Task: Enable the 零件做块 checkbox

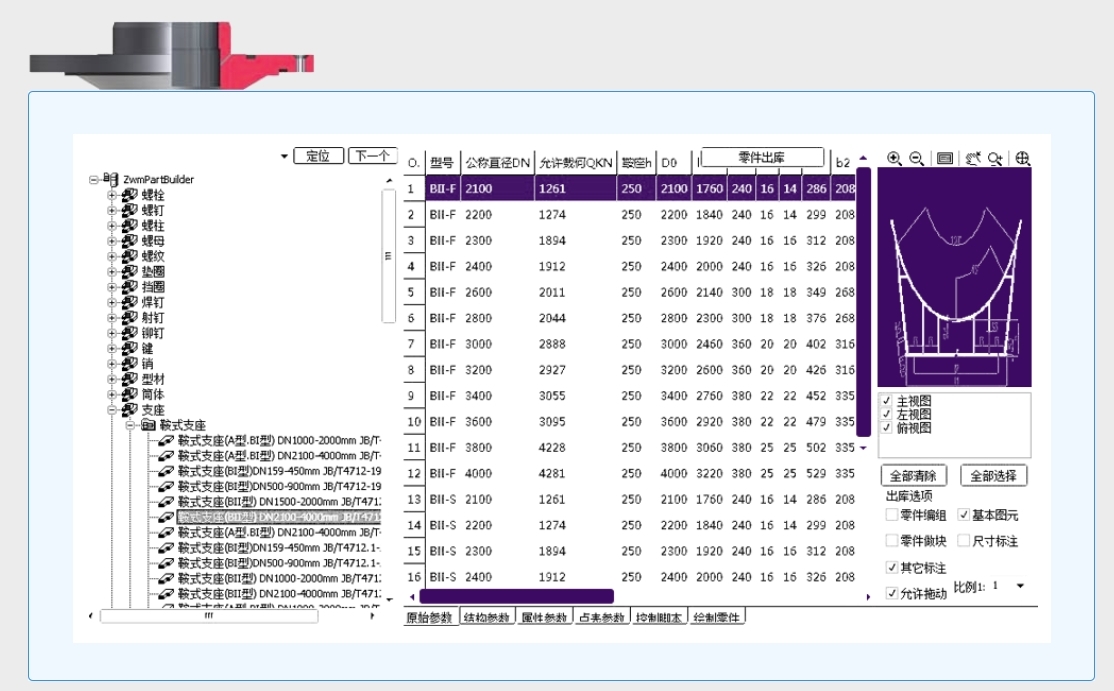Action: [x=892, y=540]
